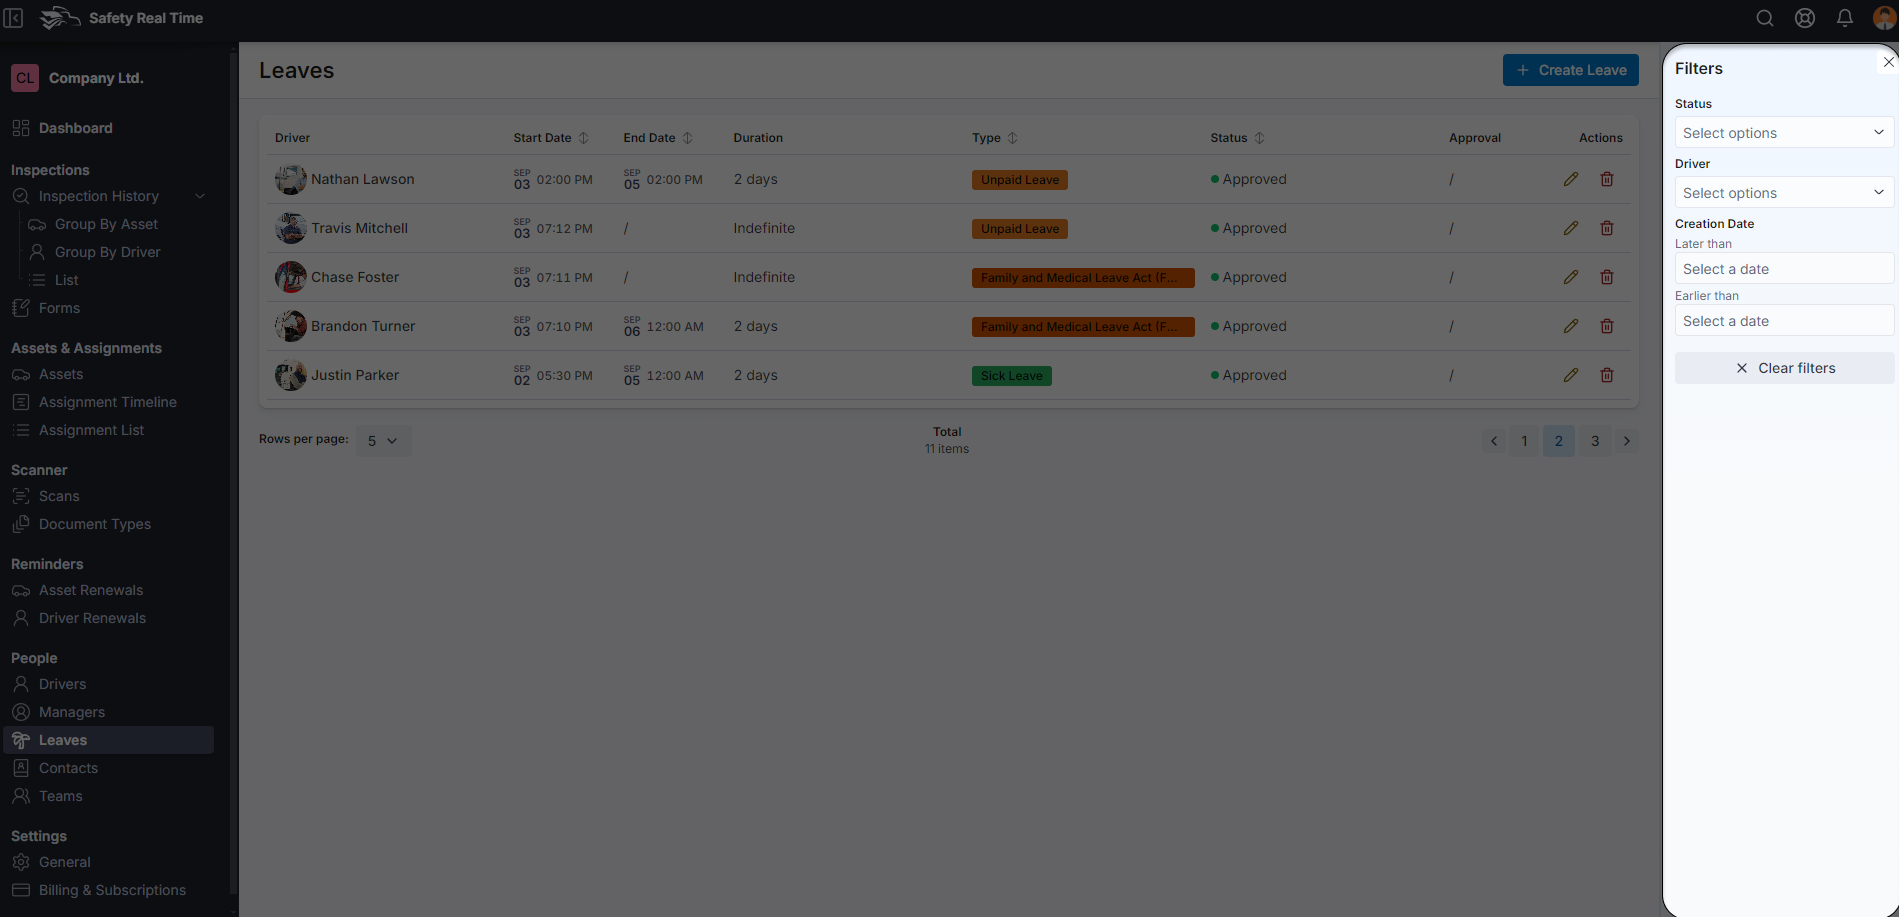Go to page 3 of leaves
Image resolution: width=1899 pixels, height=917 pixels.
pyautogui.click(x=1594, y=441)
